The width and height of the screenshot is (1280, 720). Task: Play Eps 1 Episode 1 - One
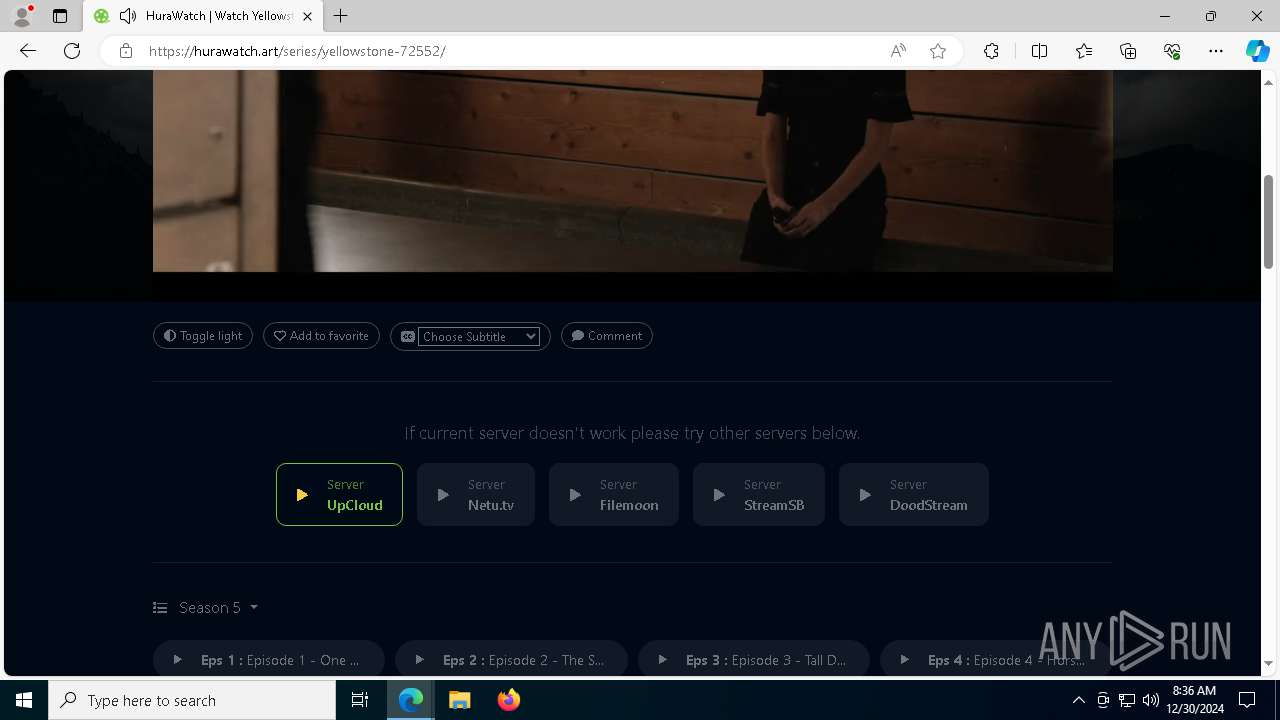pos(268,660)
